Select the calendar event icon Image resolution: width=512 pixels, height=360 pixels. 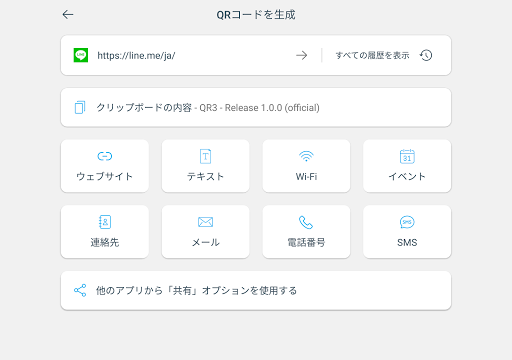click(x=407, y=156)
